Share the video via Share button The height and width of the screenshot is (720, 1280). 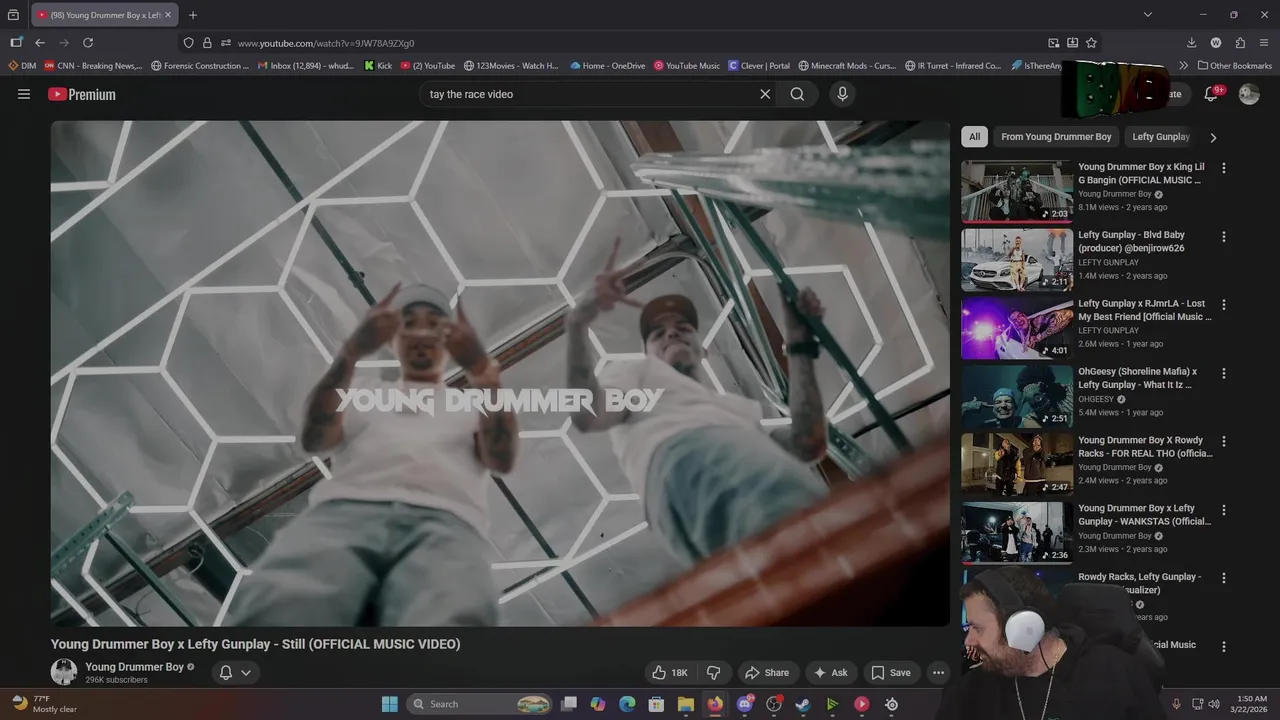767,673
